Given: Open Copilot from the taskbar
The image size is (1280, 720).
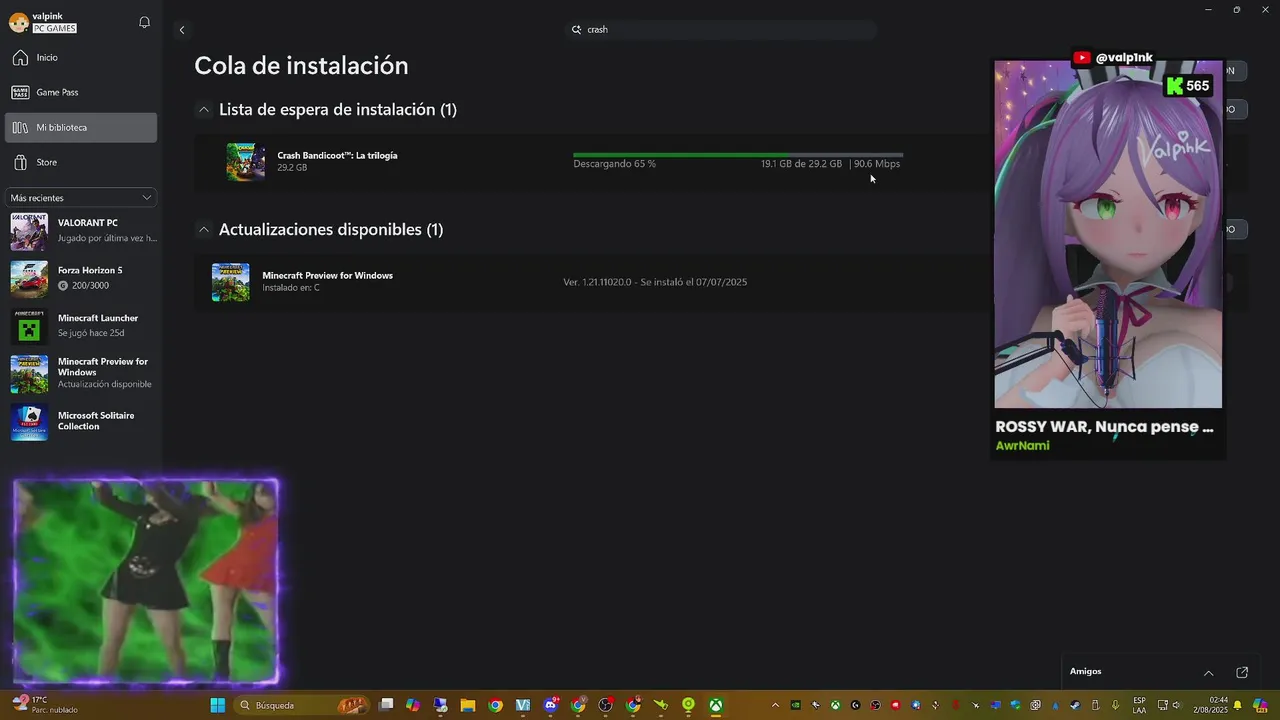Looking at the screenshot, I should tap(413, 705).
